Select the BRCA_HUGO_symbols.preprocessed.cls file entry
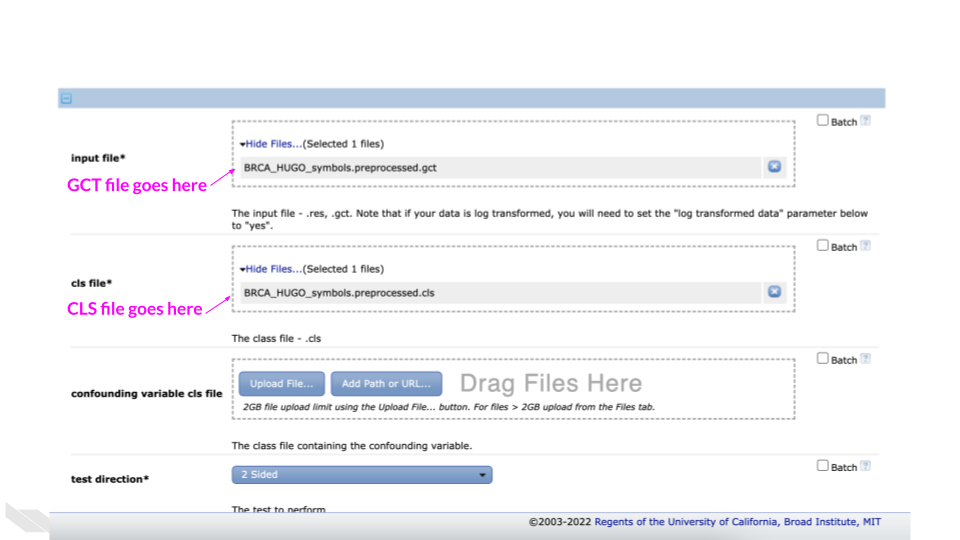The height and width of the screenshot is (540, 960). (x=500, y=293)
